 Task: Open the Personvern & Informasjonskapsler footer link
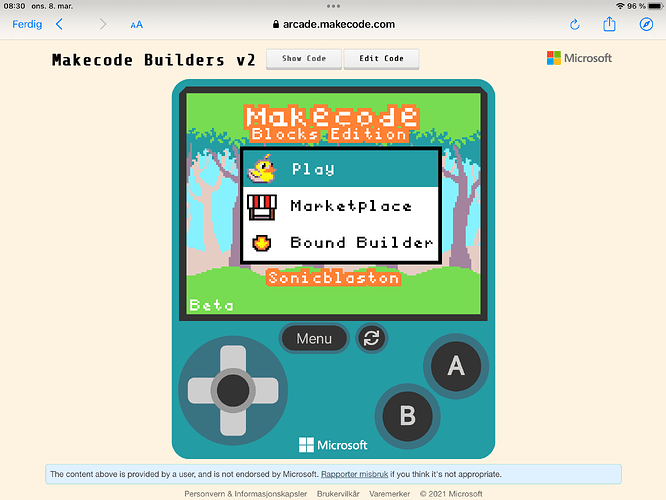click(246, 494)
